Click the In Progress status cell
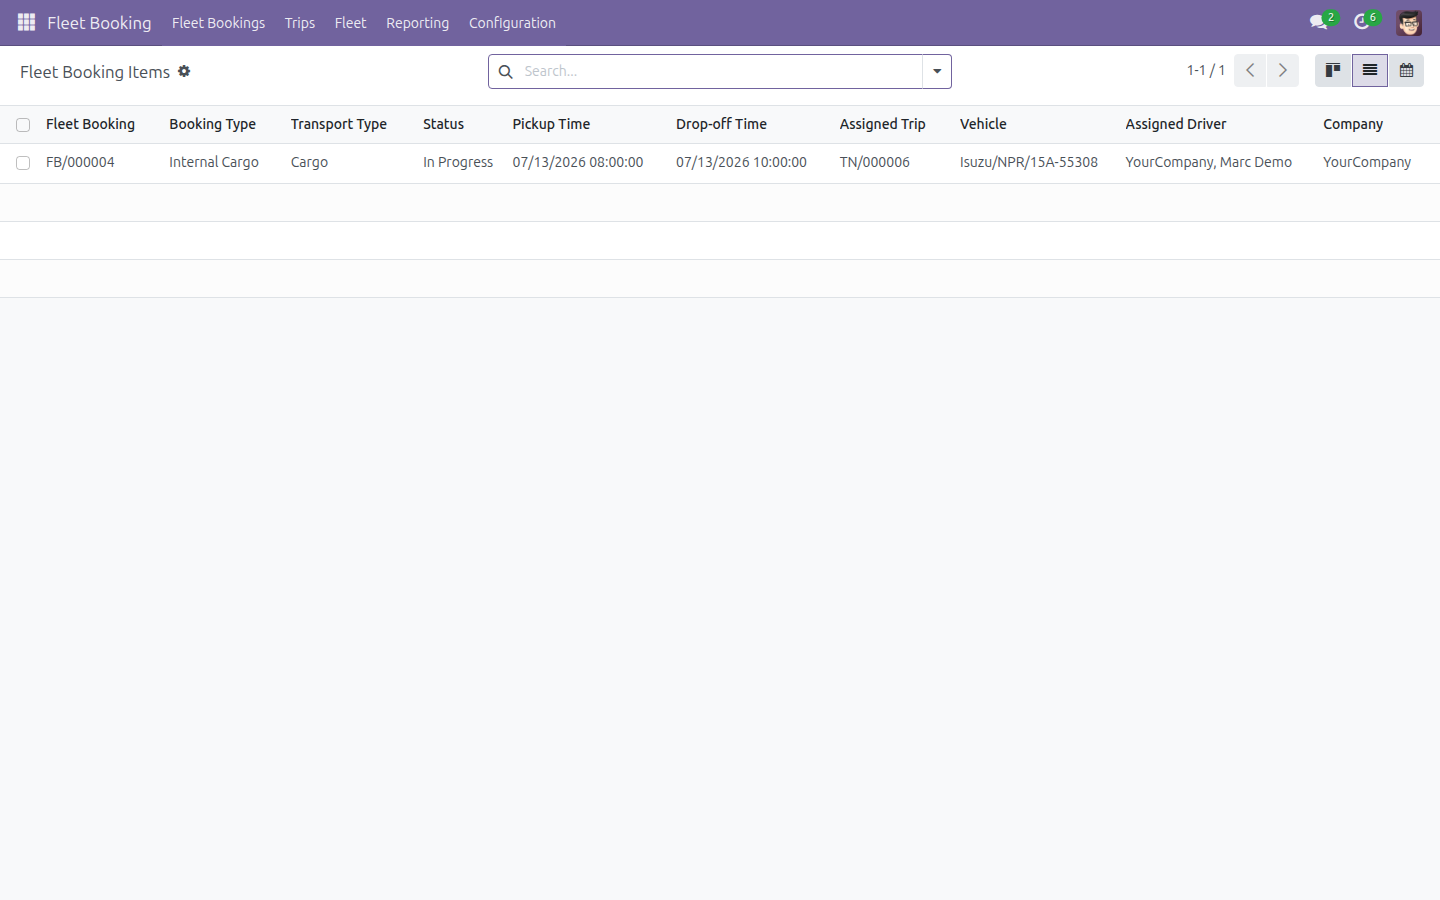The width and height of the screenshot is (1440, 900). (458, 162)
